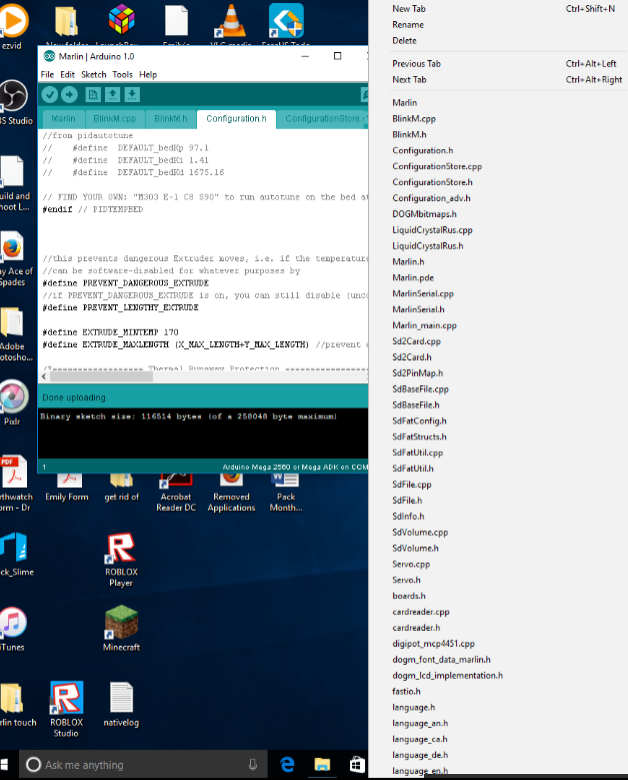628x780 pixels.
Task: Launch VLC media player from desktop
Action: pyautogui.click(x=232, y=24)
